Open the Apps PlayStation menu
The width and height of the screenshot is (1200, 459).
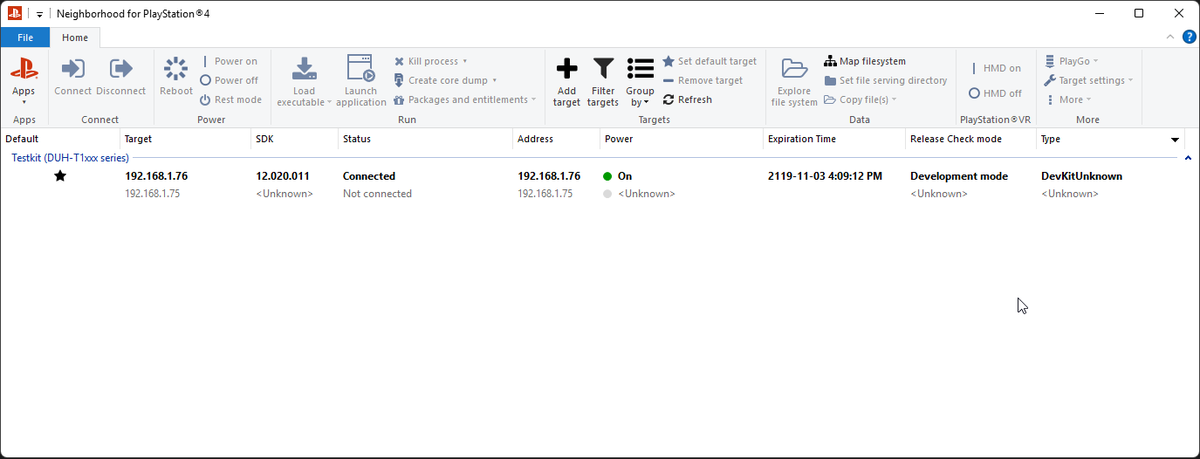point(24,80)
